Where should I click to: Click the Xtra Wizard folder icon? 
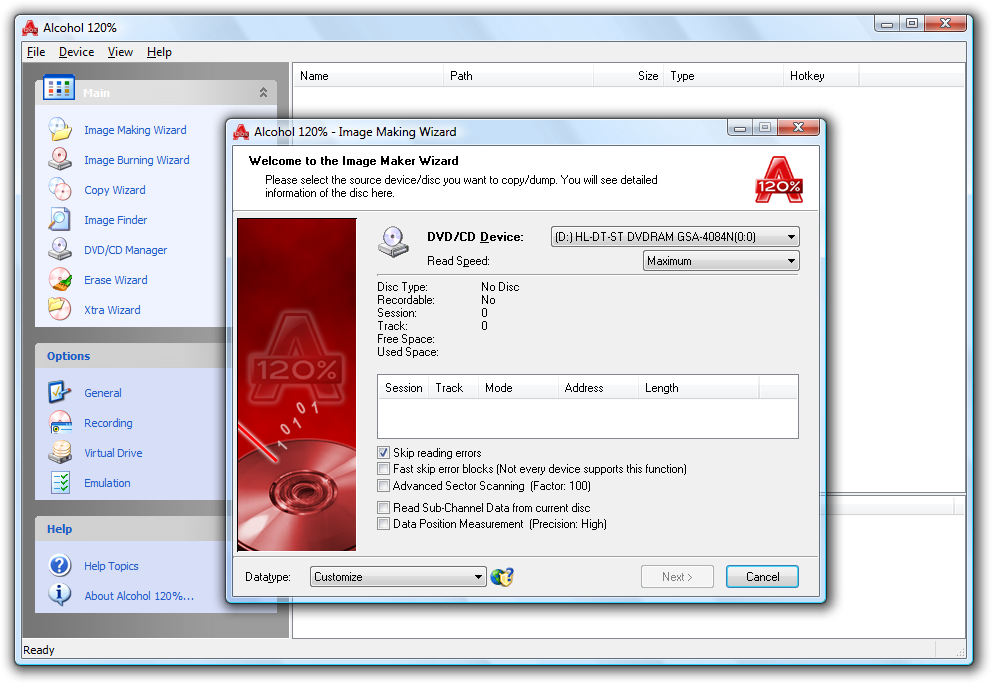[x=60, y=309]
